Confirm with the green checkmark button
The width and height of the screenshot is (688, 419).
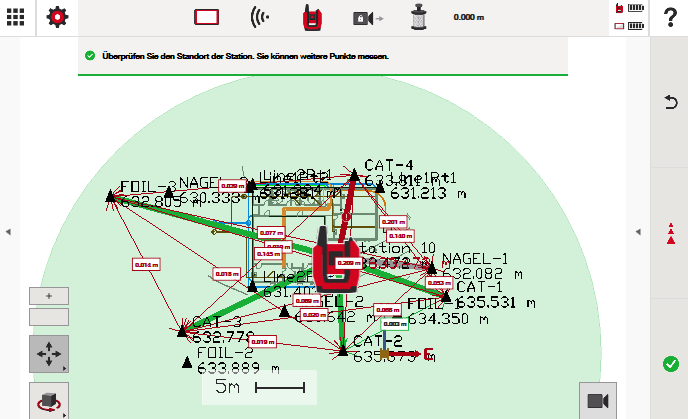click(x=670, y=365)
